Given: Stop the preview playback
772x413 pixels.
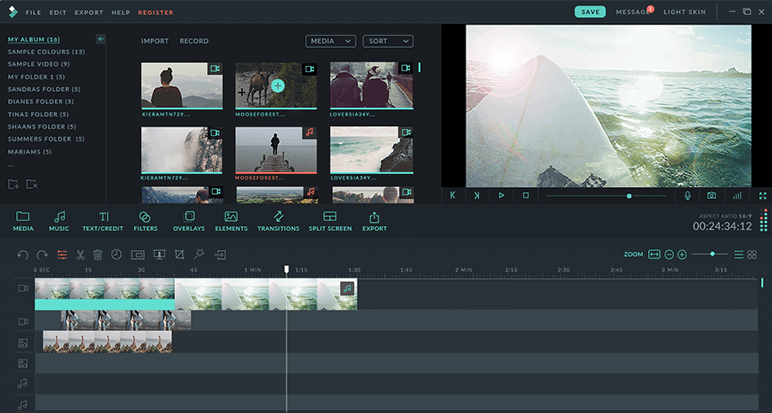Looking at the screenshot, I should 526,195.
